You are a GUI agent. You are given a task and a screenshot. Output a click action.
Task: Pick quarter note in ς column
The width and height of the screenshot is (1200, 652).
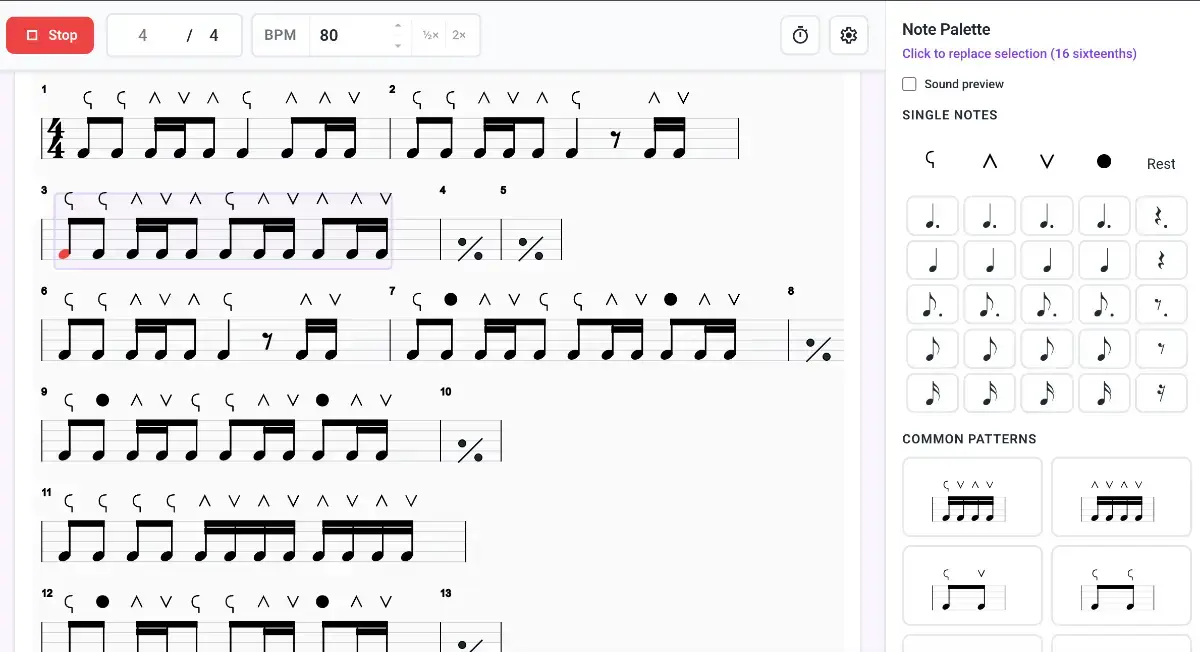932,260
